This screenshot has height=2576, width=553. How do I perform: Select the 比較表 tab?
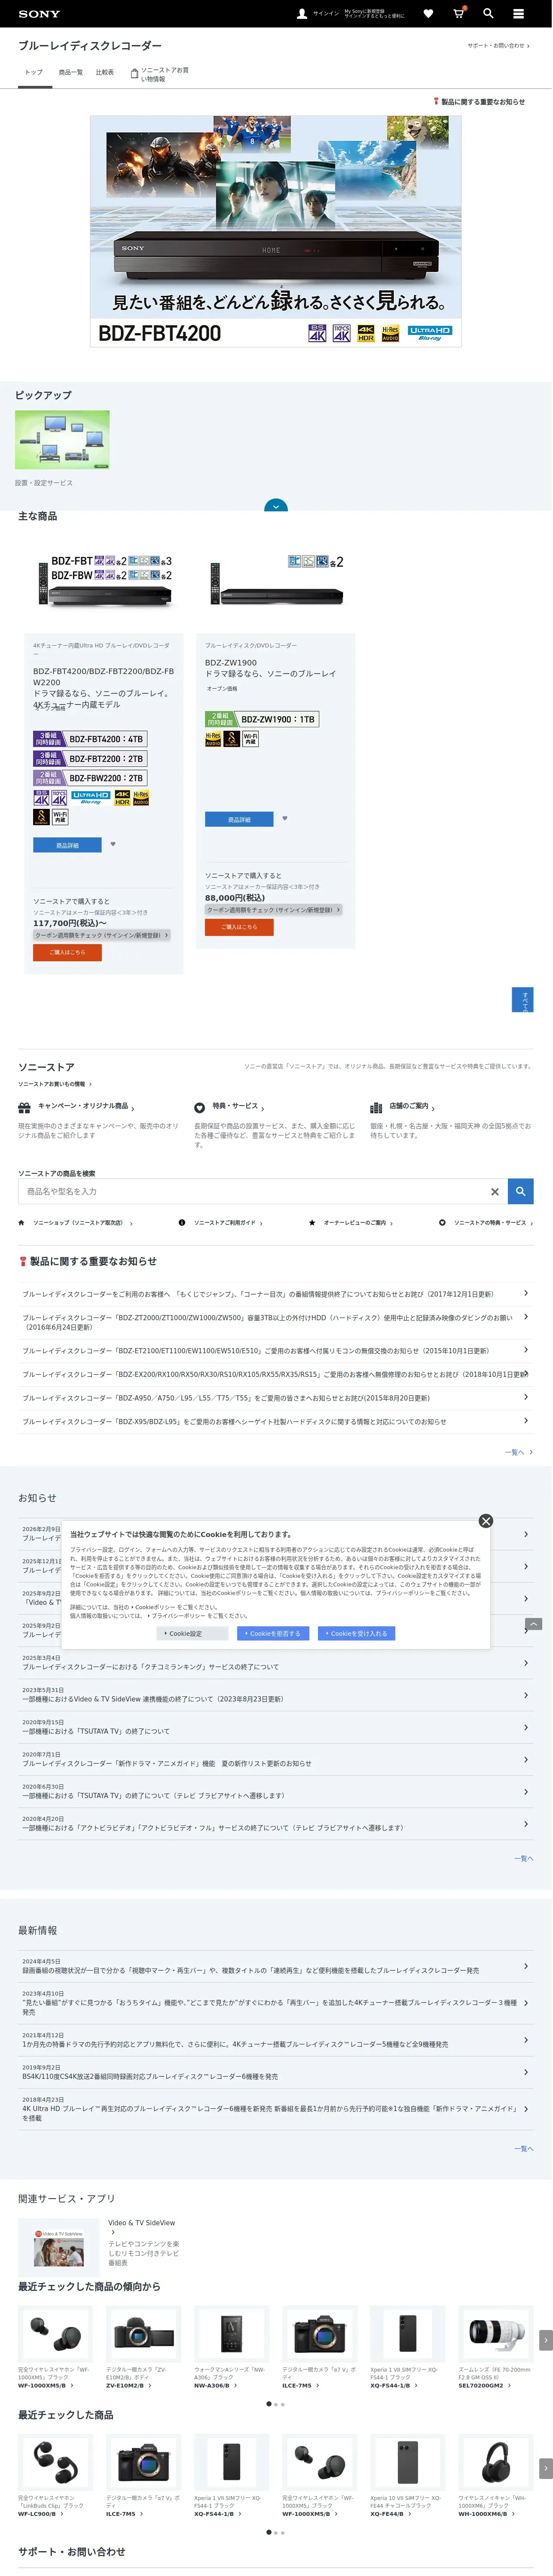[104, 73]
